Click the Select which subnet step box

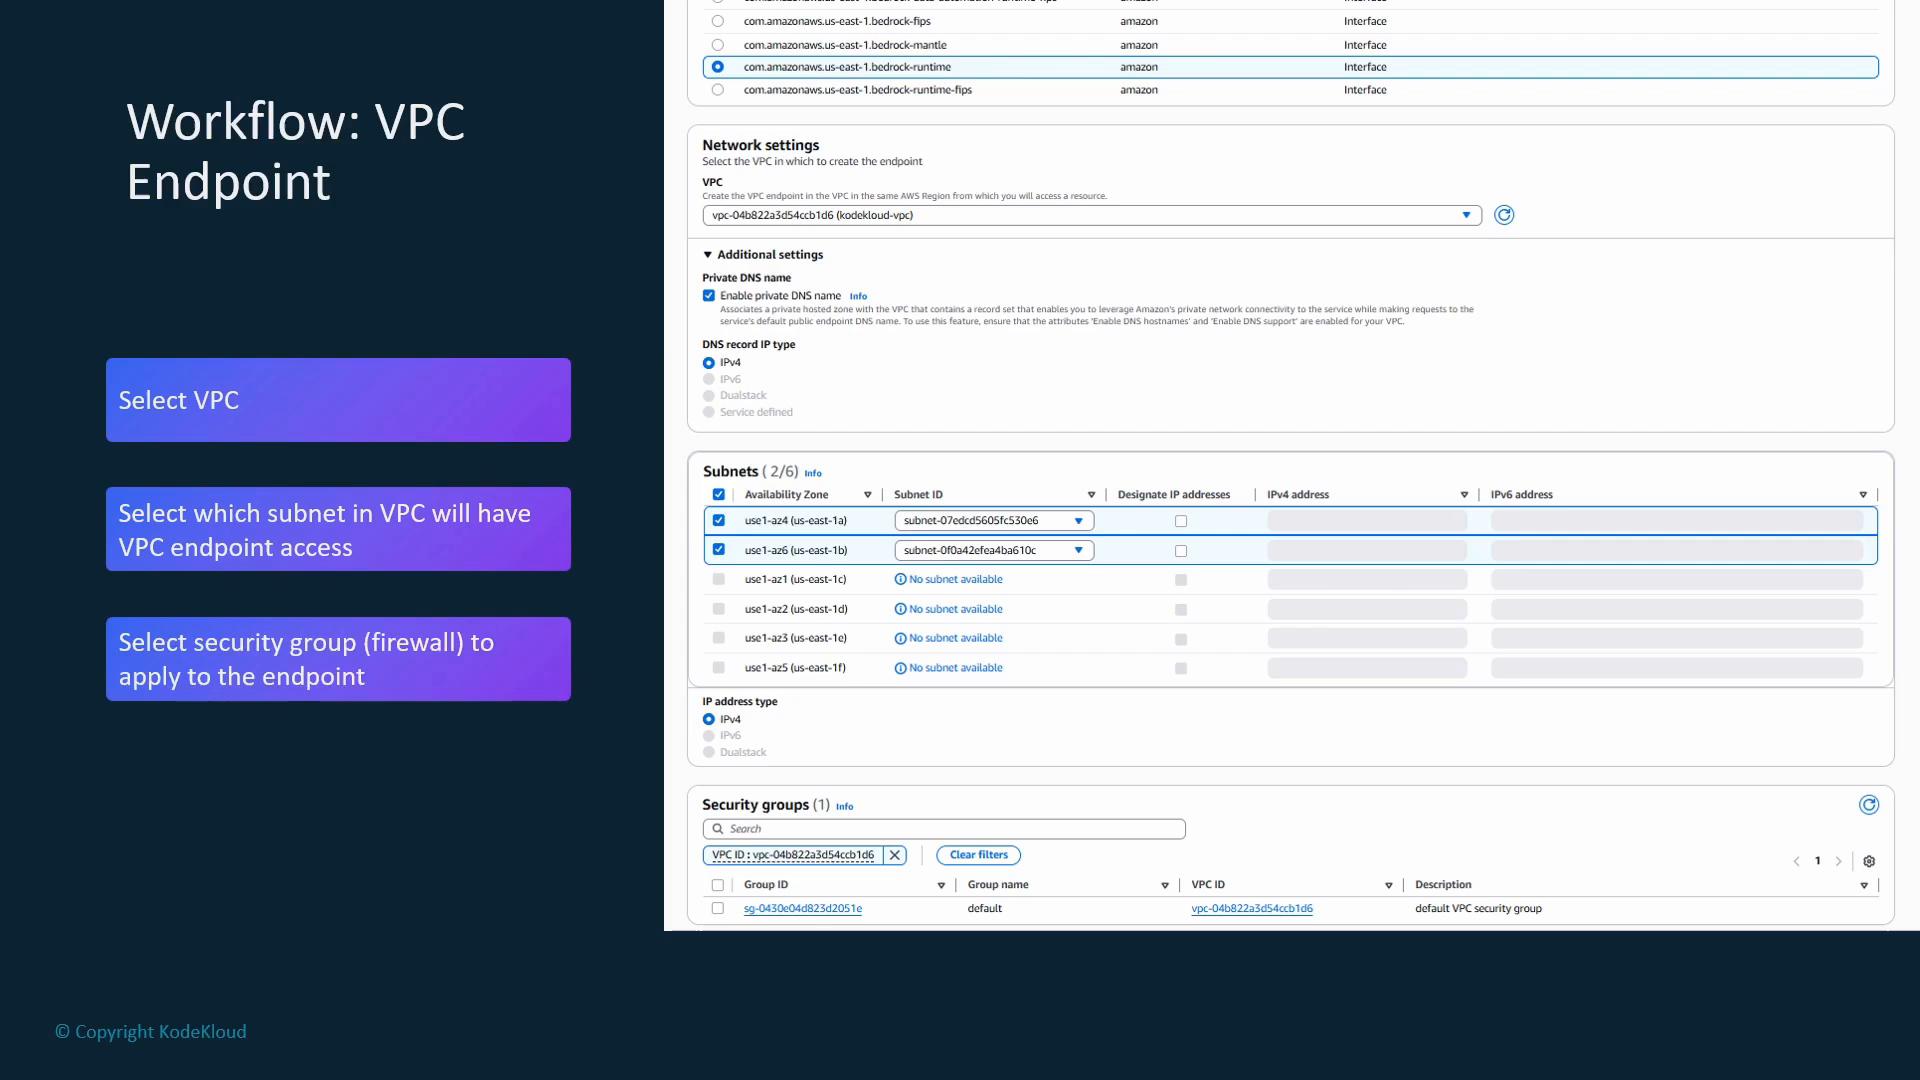pyautogui.click(x=338, y=529)
